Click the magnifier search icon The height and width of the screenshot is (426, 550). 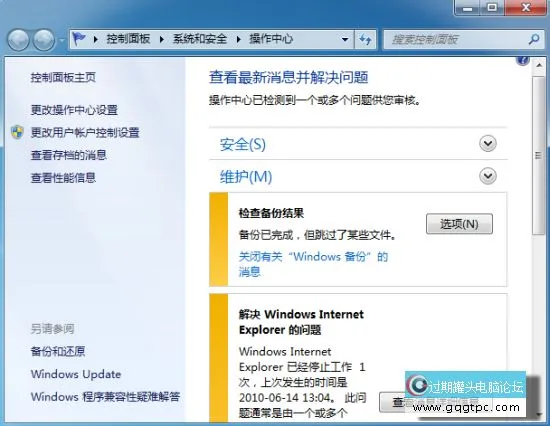point(534,39)
